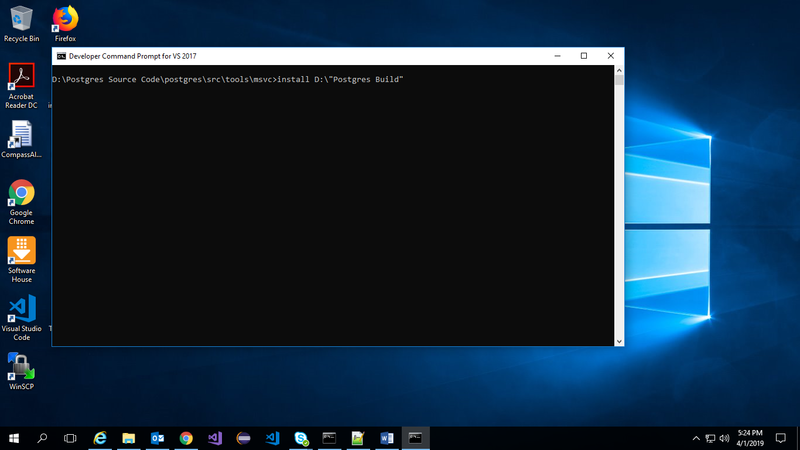Open the Action Center notifications panel
Screen dimensions: 800x450
pyautogui.click(x=781, y=438)
